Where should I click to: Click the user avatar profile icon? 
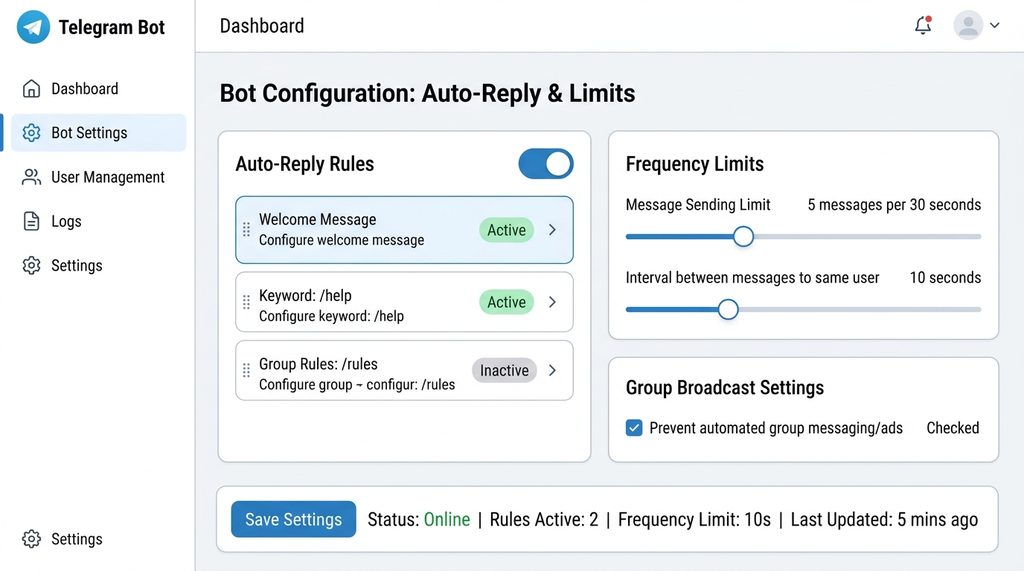(x=968, y=26)
